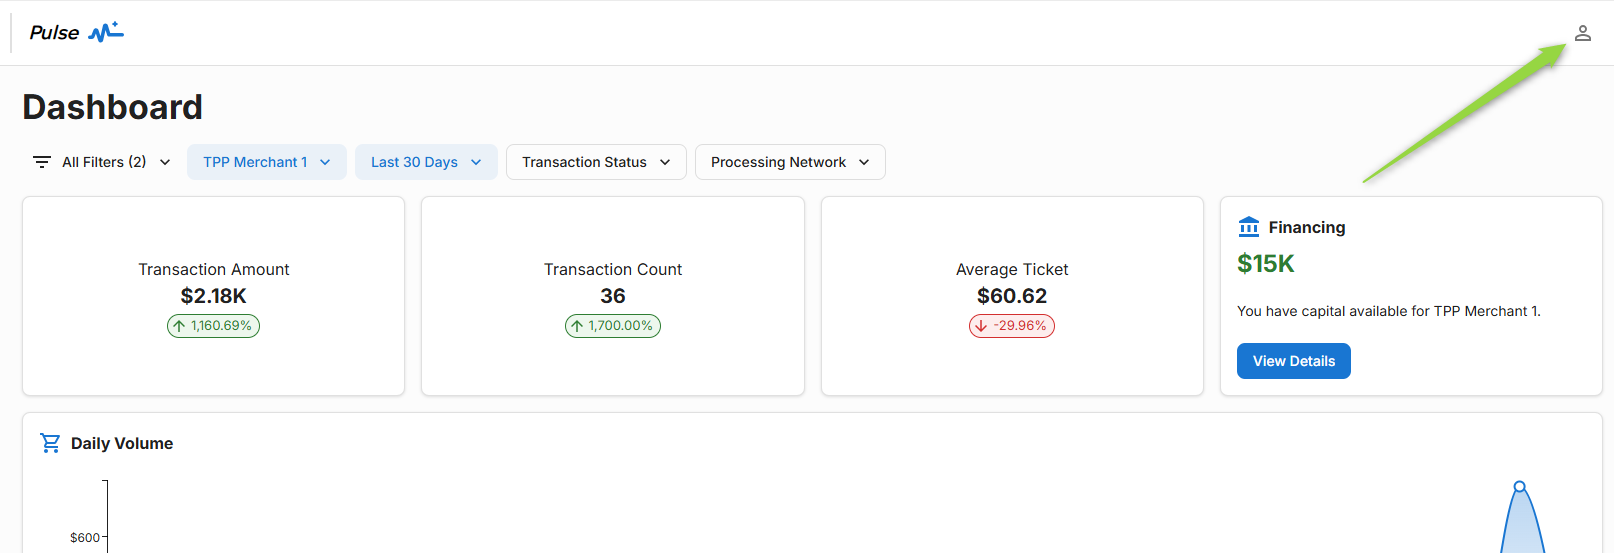The height and width of the screenshot is (553, 1614).
Task: Click the Average Ticket down-arrow badge
Action: [1011, 326]
